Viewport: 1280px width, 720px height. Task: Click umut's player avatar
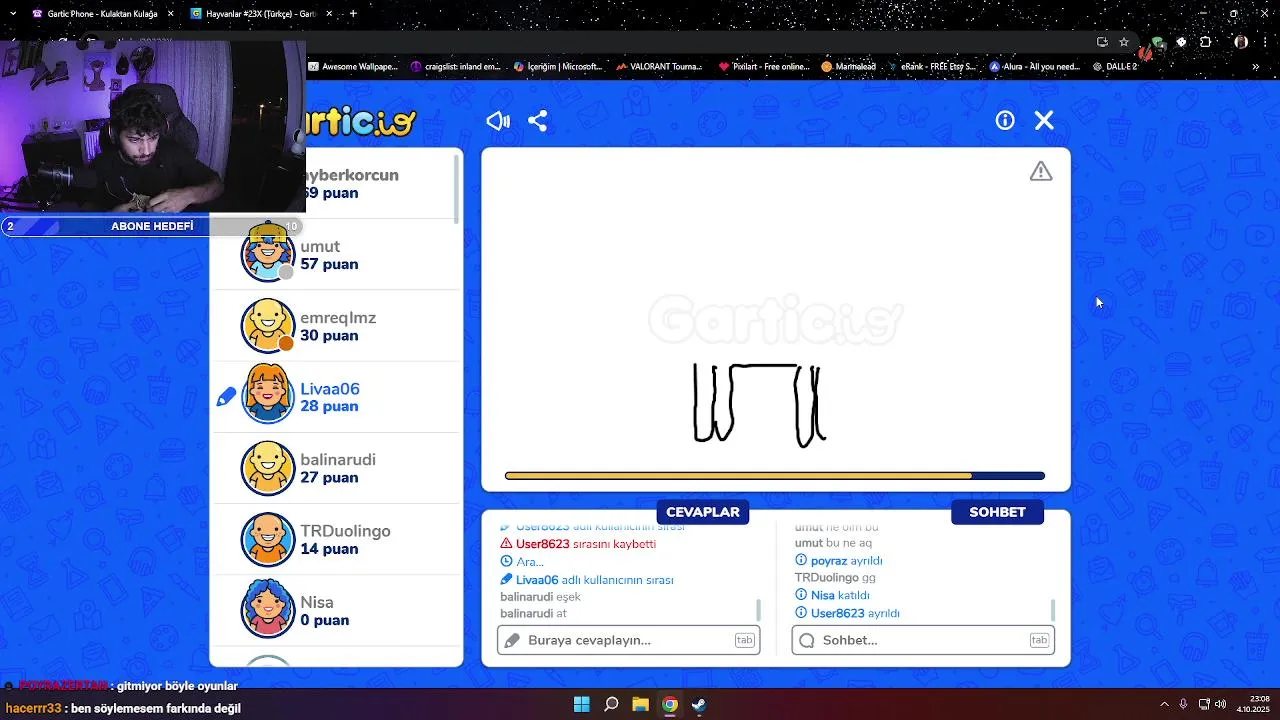pyautogui.click(x=268, y=254)
